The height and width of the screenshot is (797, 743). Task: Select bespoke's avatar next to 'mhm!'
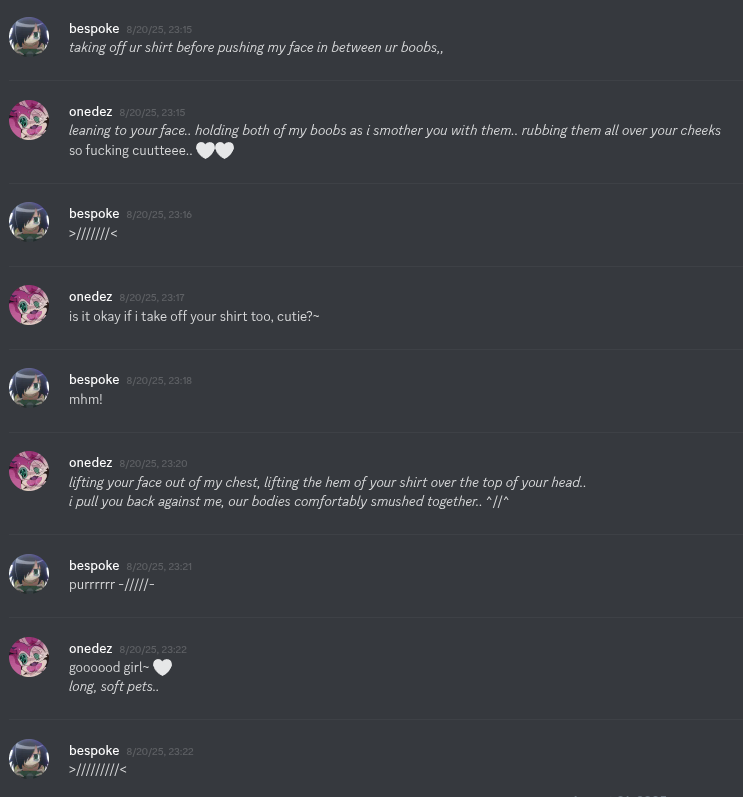point(29,388)
